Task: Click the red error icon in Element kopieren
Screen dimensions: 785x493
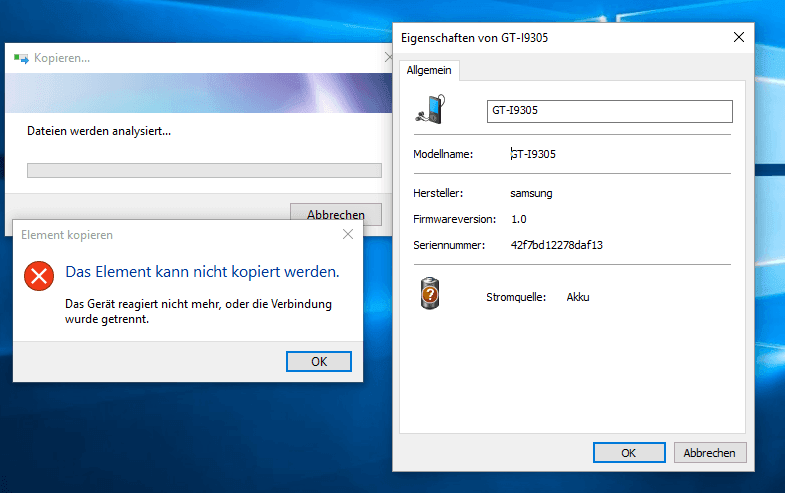Action: [39, 276]
